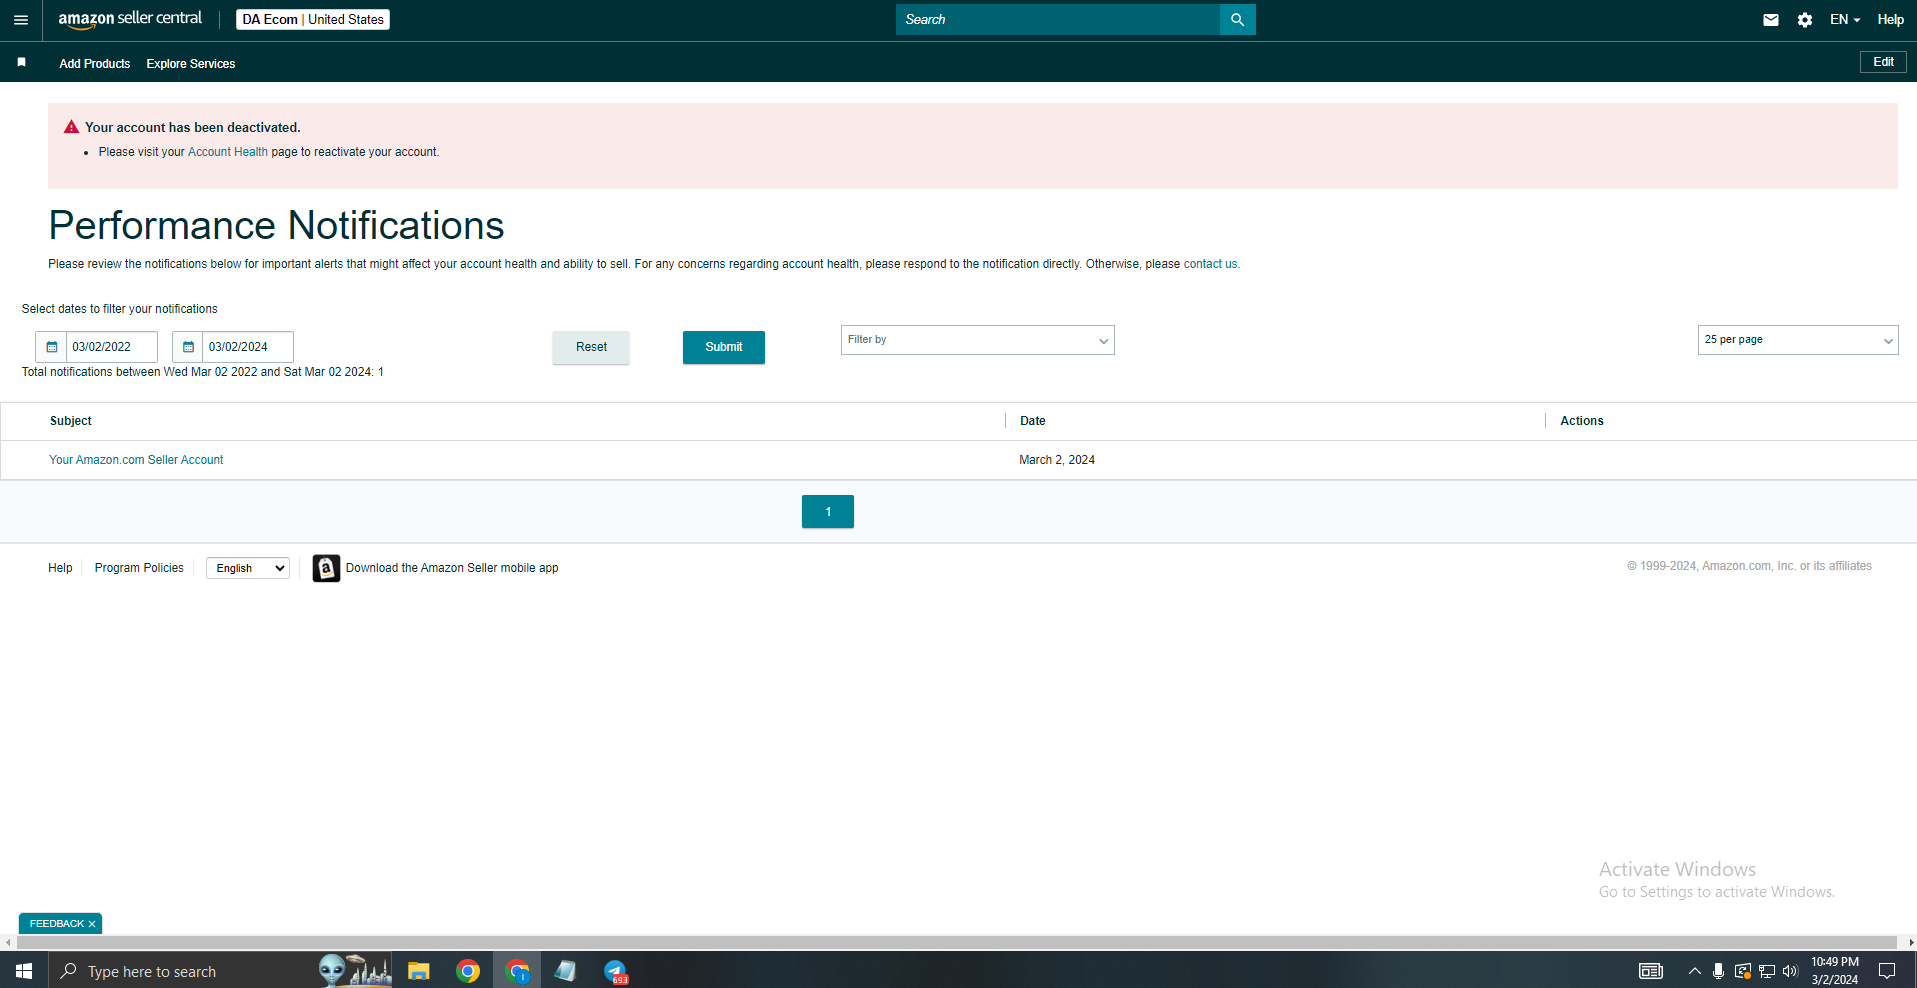
Task: Click the March 2, 2024 date cell
Action: [x=1057, y=460]
